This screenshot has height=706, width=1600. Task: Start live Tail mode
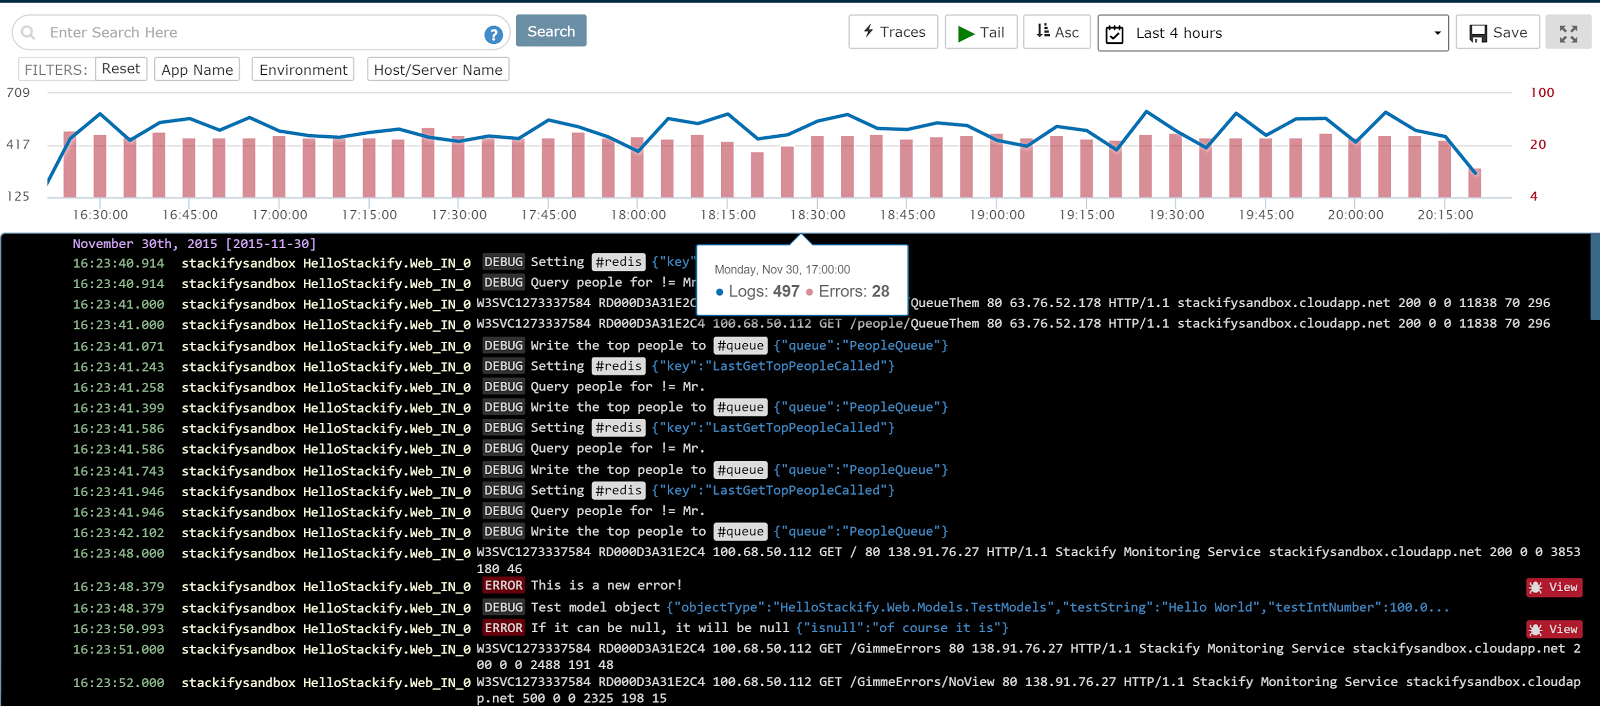coord(981,32)
